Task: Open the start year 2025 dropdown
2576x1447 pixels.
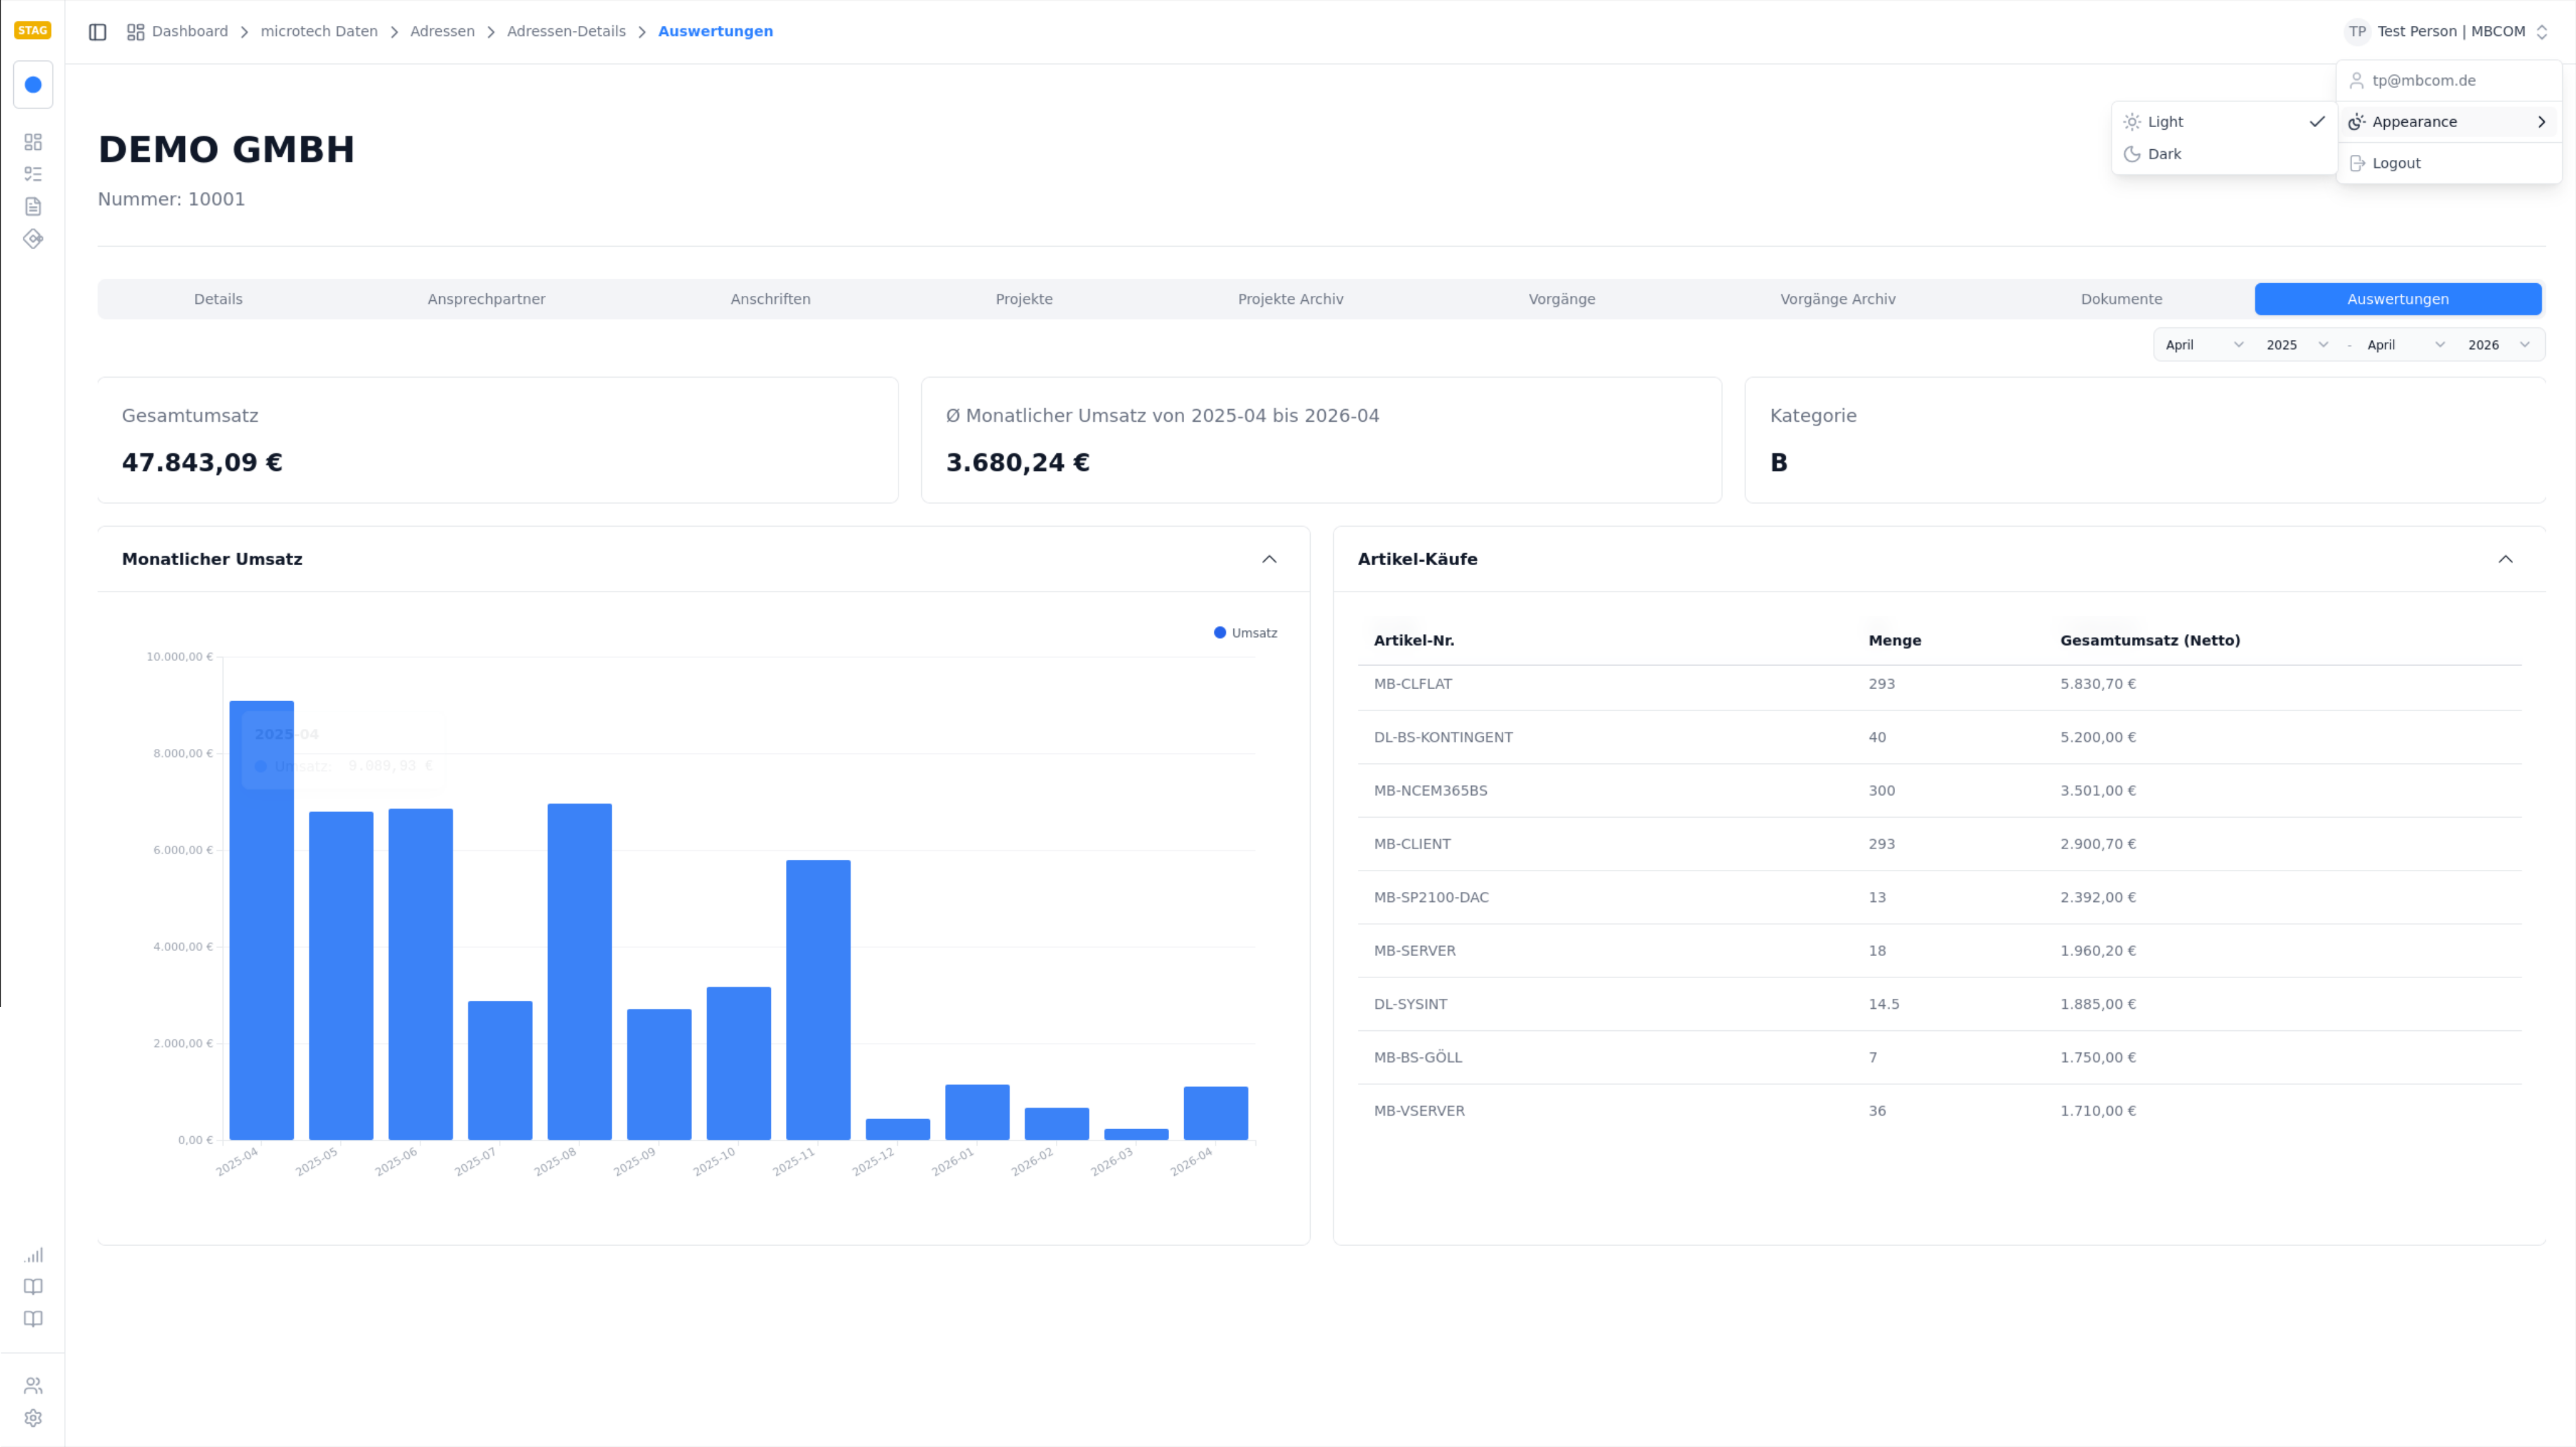Action: tap(2297, 345)
